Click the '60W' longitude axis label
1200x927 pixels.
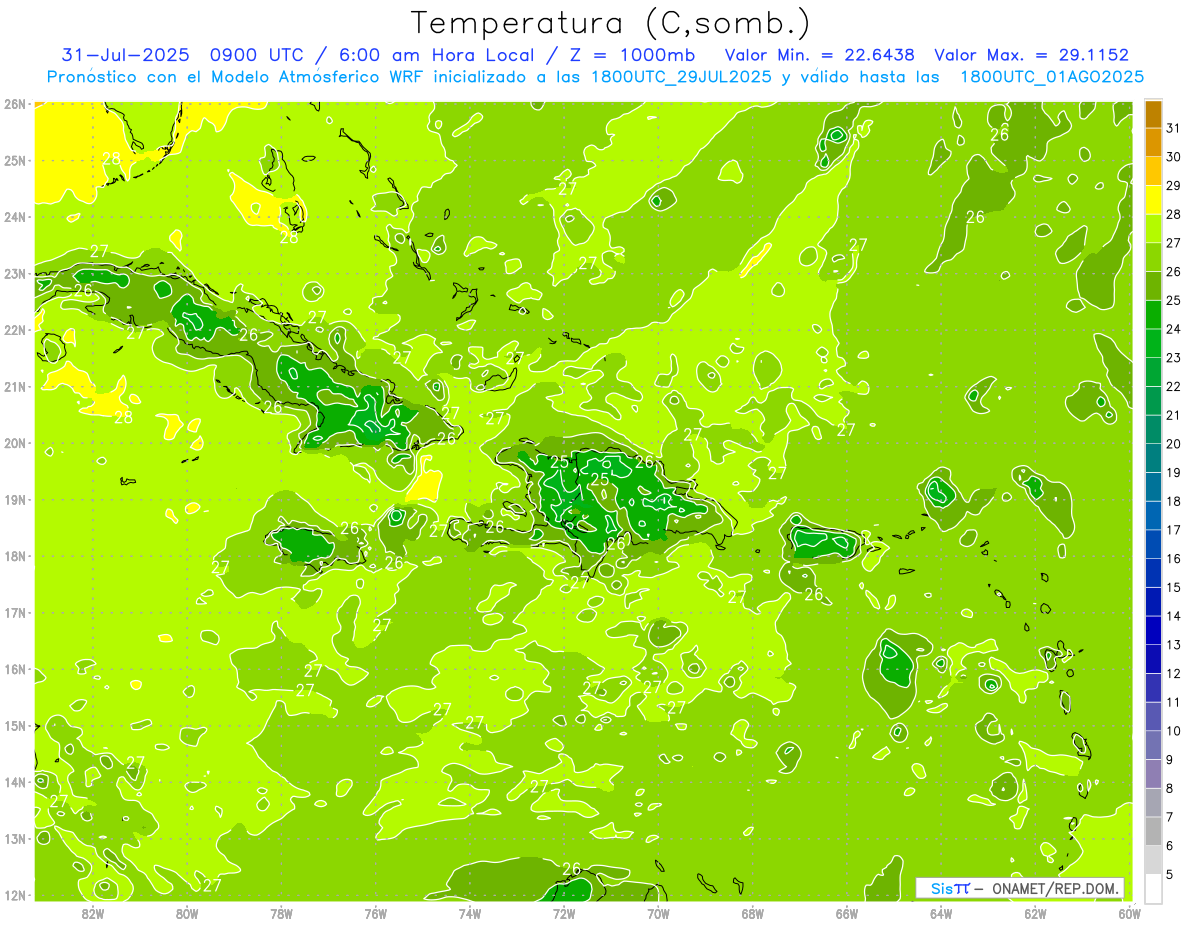(1129, 913)
